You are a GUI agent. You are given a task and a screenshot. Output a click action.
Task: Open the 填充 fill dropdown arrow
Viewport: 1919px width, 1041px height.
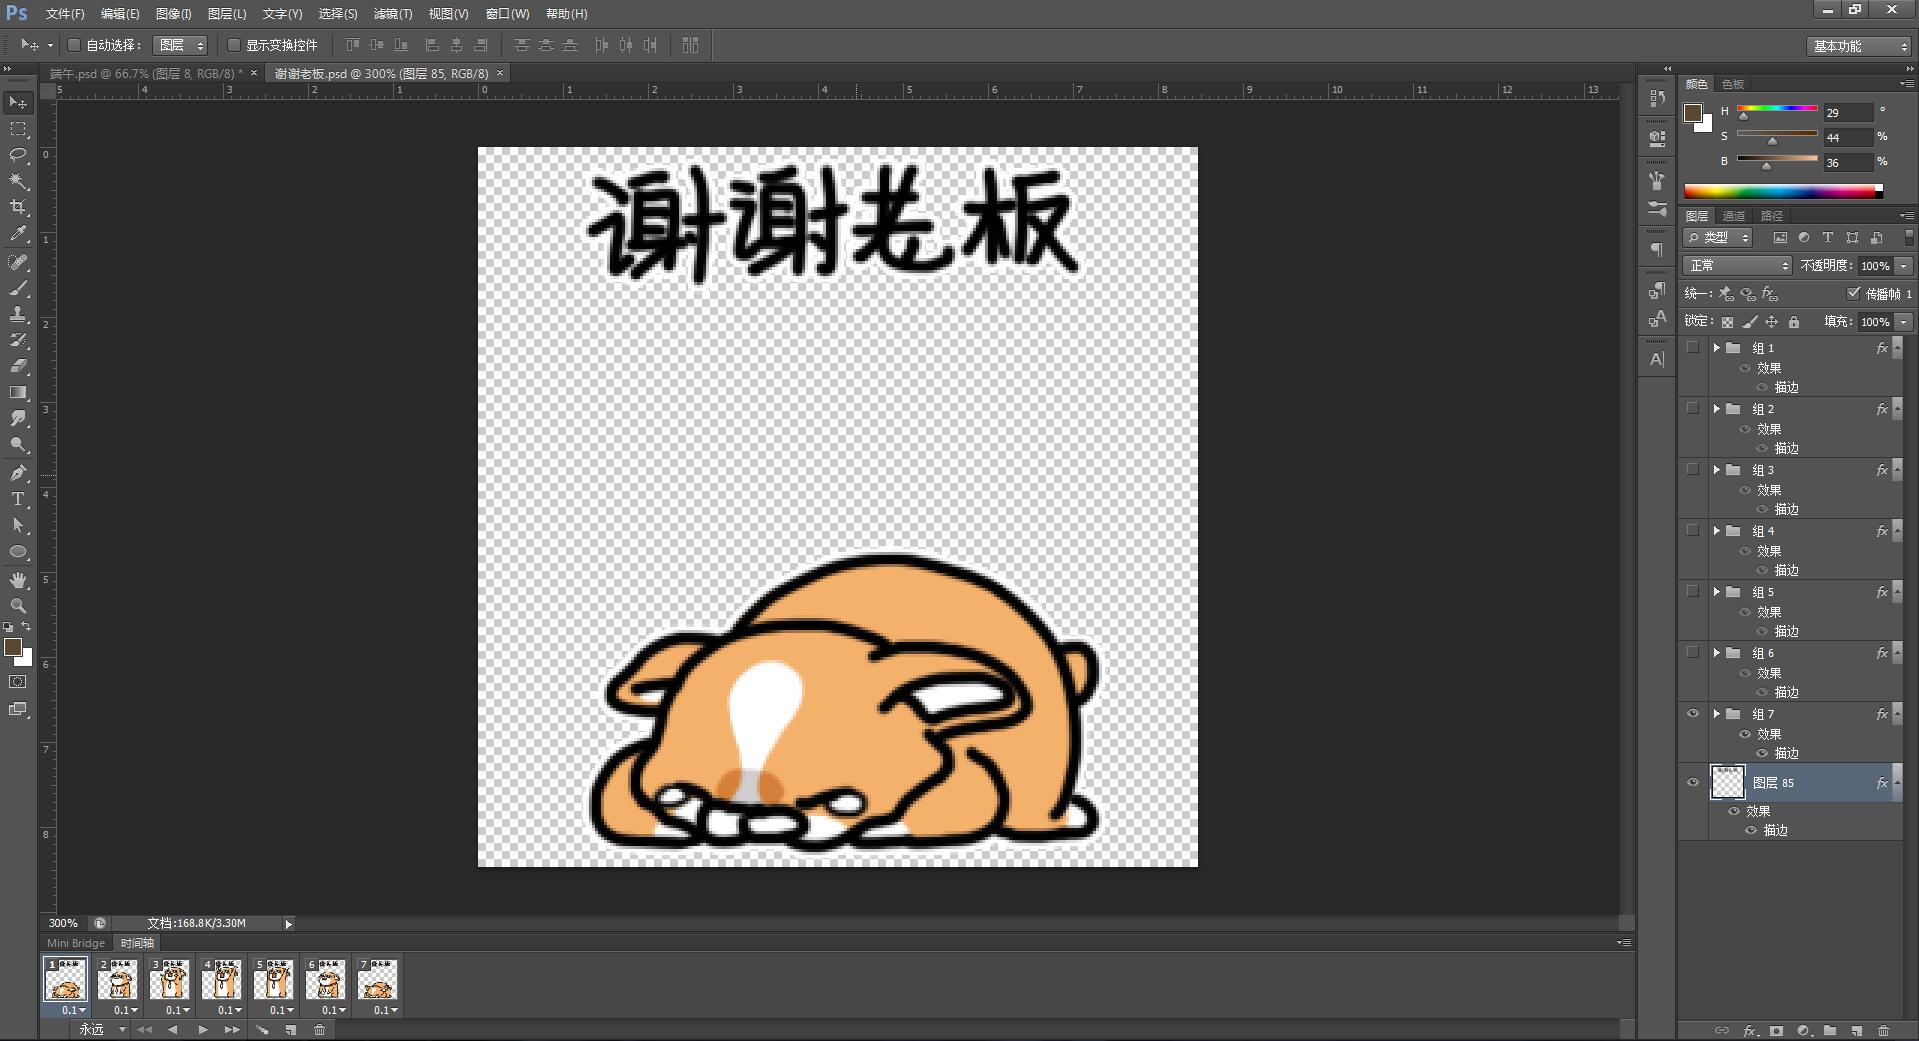click(x=1904, y=322)
